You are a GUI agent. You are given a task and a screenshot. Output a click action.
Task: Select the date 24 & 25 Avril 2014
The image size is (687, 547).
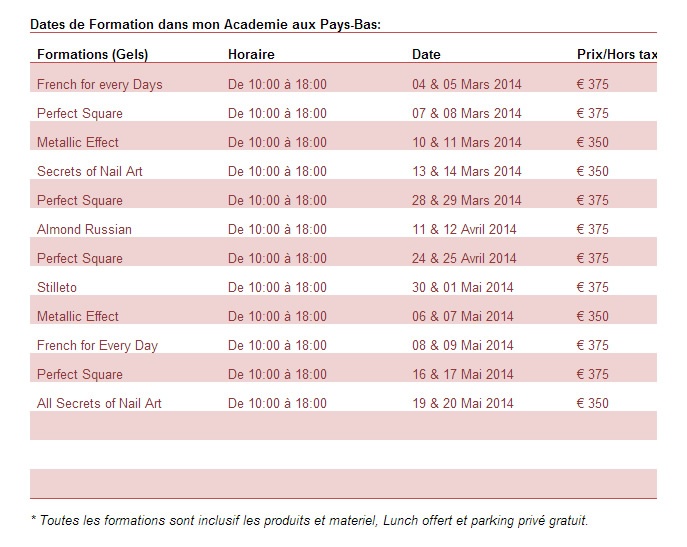[464, 258]
